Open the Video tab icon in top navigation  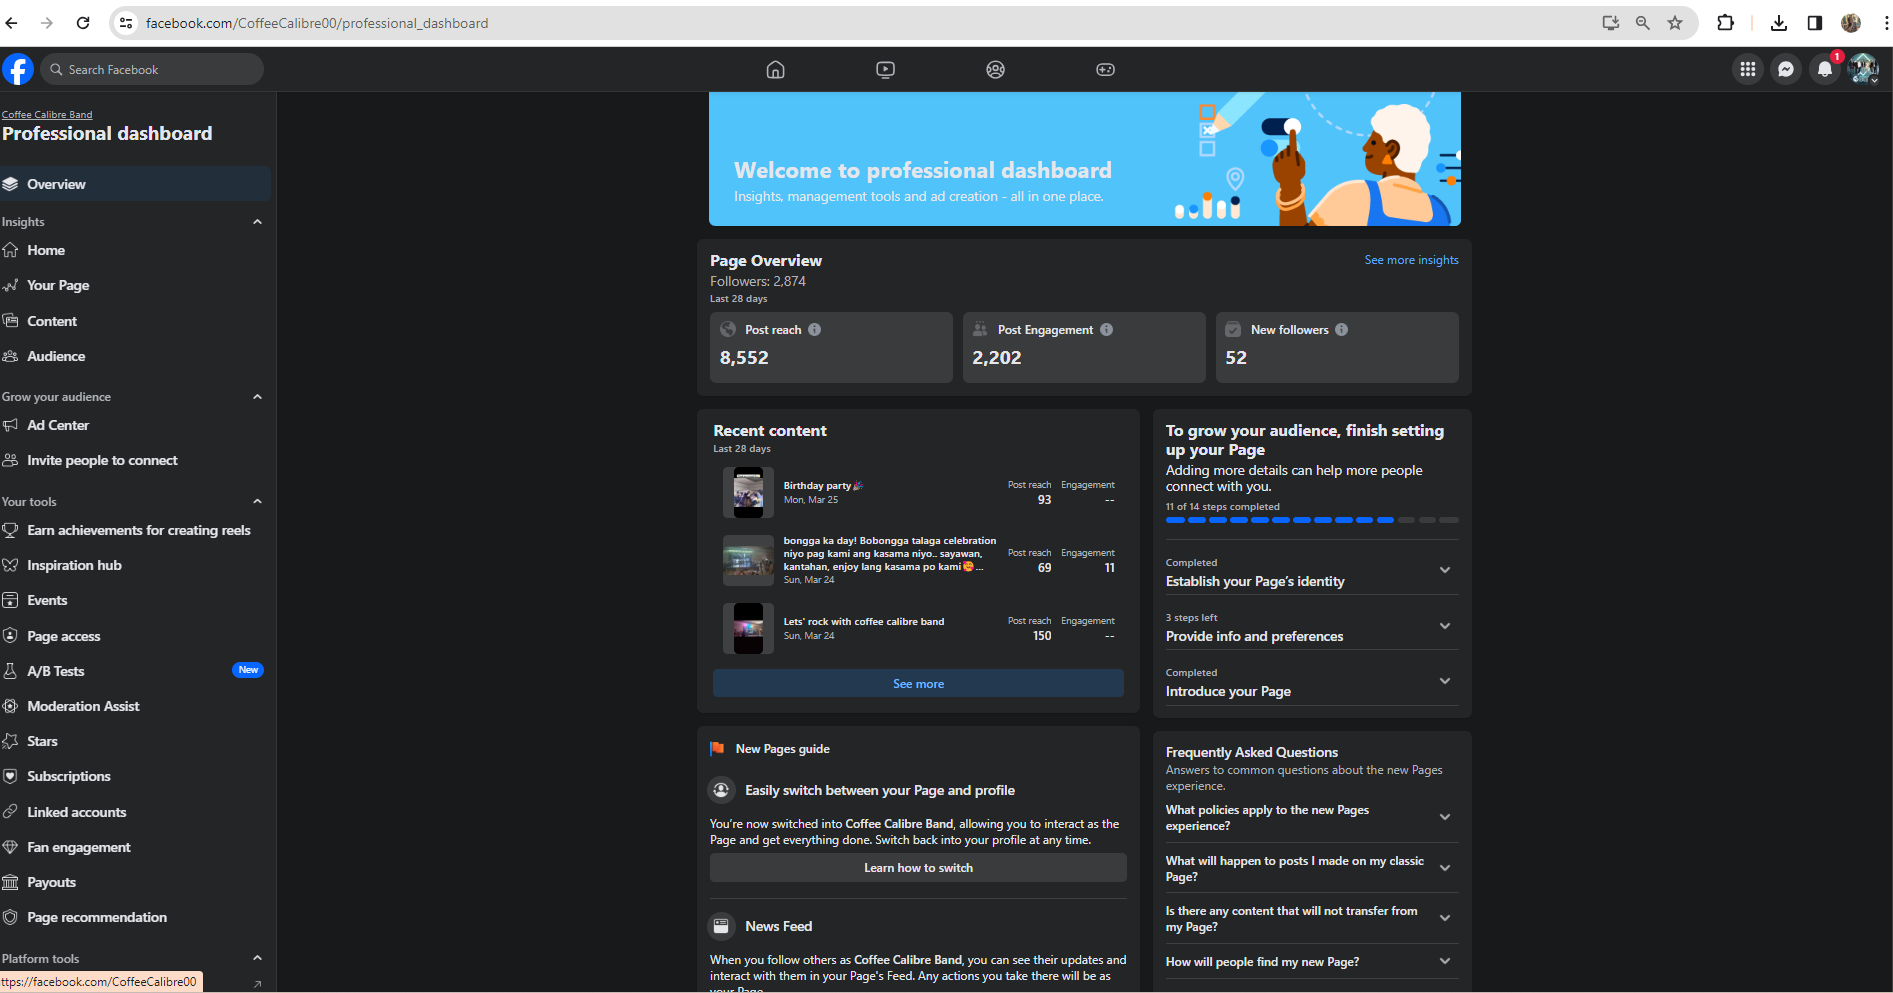click(885, 69)
